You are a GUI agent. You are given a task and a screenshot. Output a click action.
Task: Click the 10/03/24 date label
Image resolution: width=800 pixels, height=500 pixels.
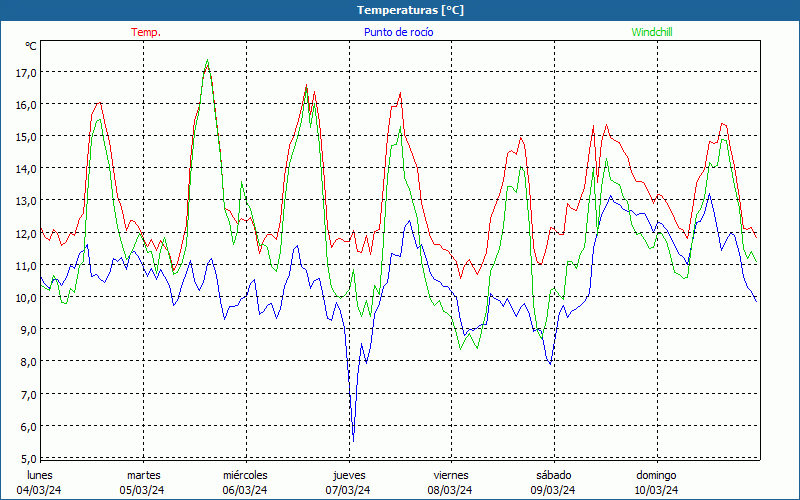(x=656, y=490)
